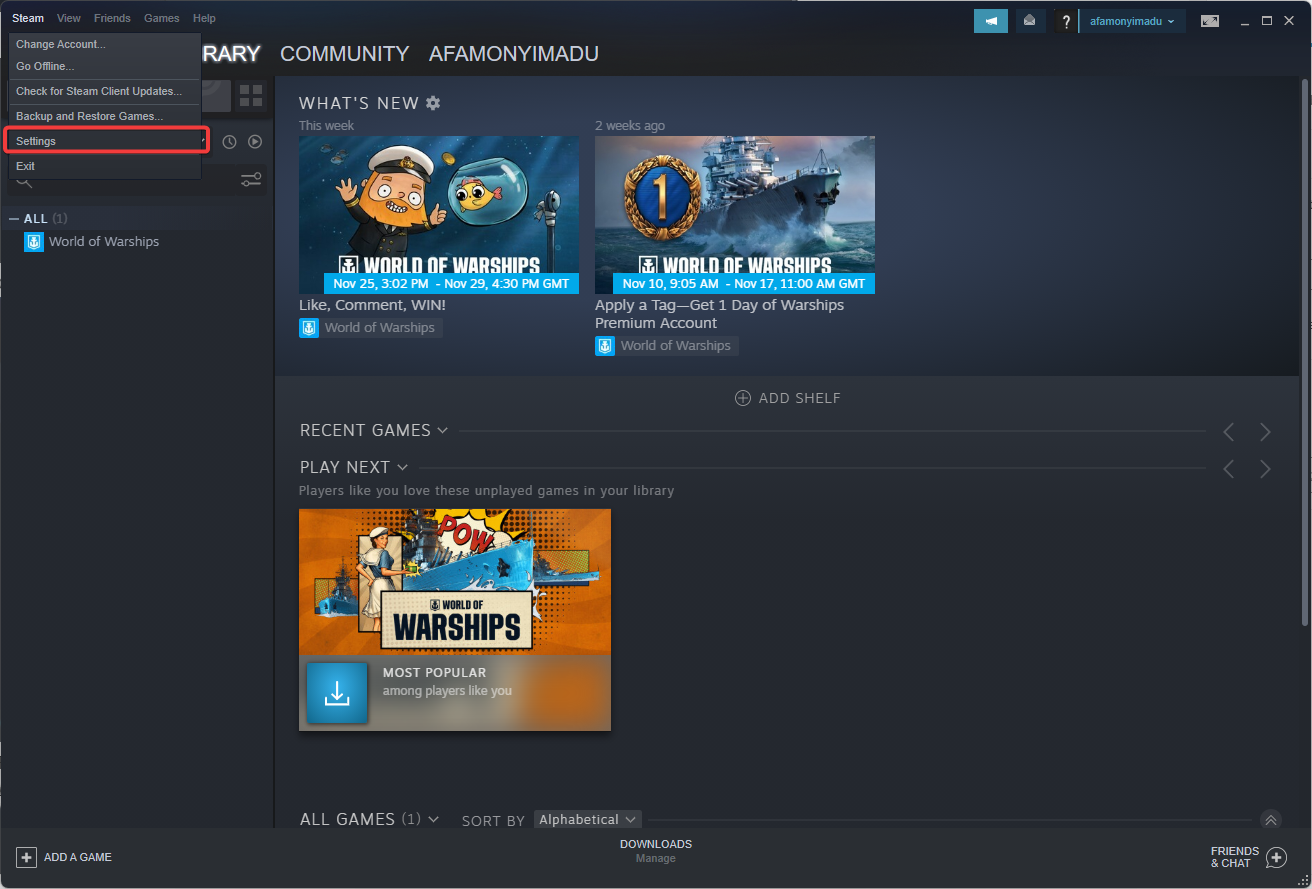Click Apply a Tag—Get 1 Day headline
Viewport: 1312px width, 889px height.
tap(719, 314)
